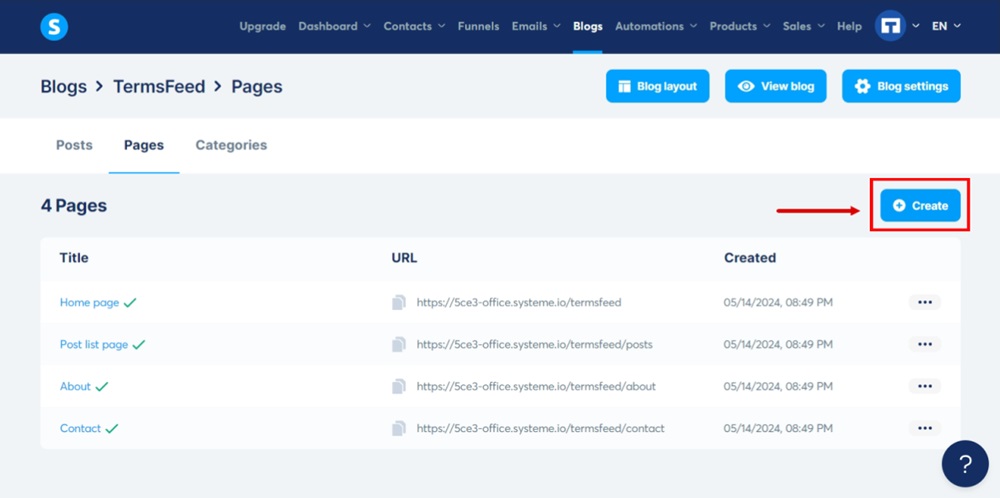
Task: Expand the Dashboard dropdown menu
Action: (335, 26)
